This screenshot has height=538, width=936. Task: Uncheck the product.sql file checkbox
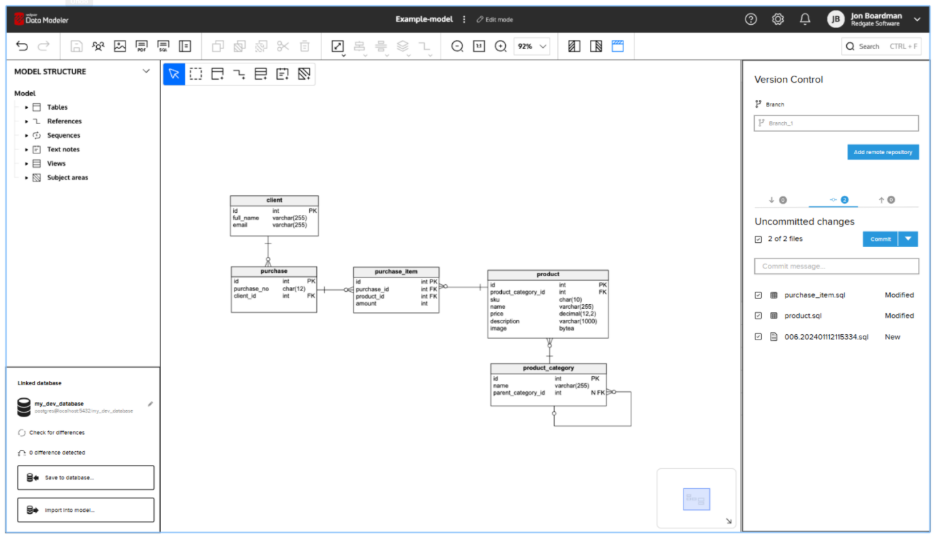coord(759,316)
